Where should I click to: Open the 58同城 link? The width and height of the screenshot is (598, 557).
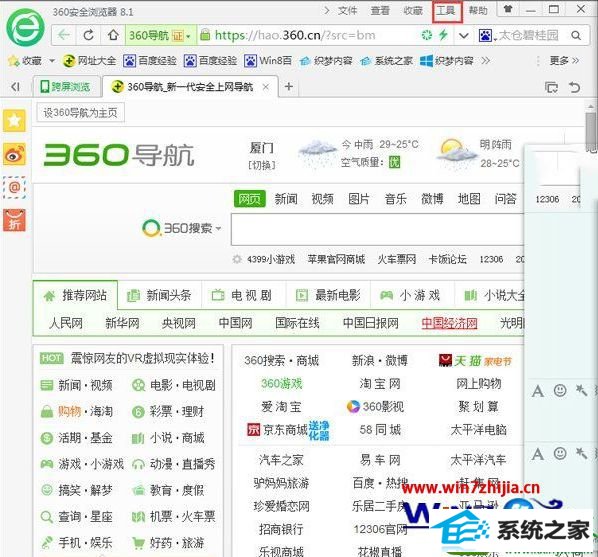point(380,430)
